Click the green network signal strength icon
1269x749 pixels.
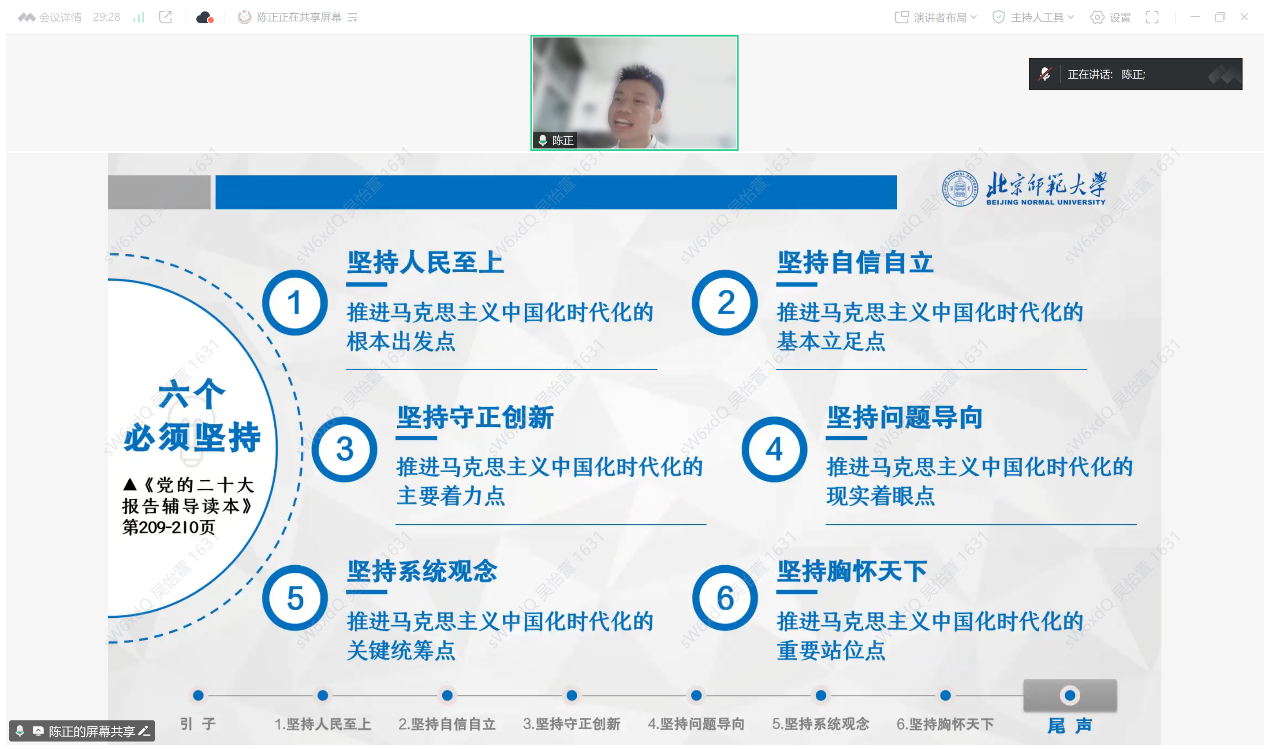pos(139,17)
